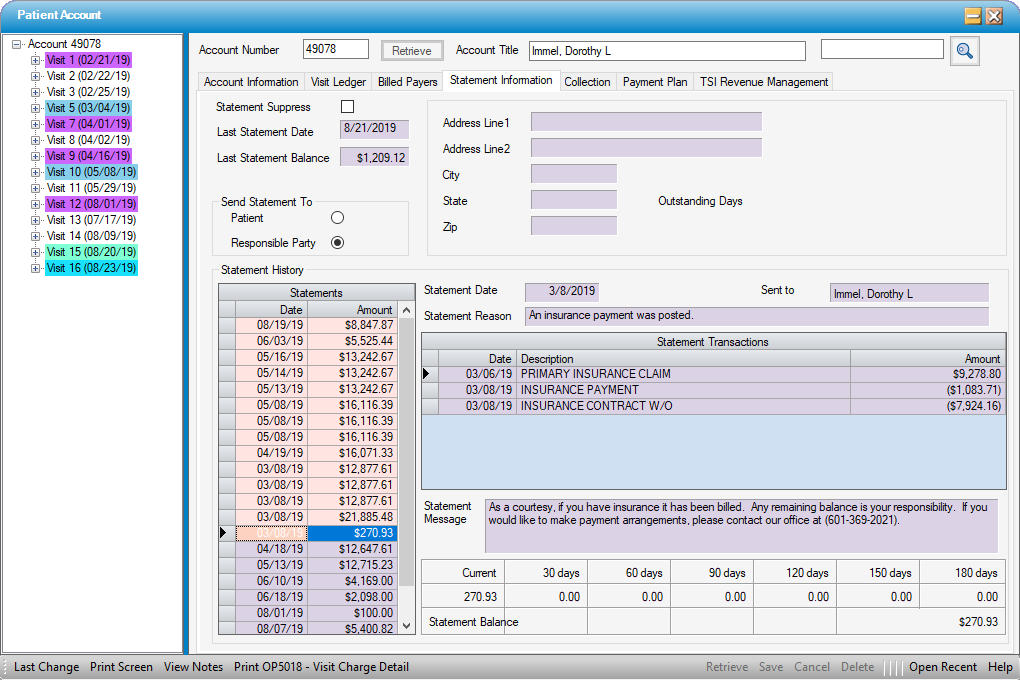Collapse the Account 49078 tree node
Screen dimensions: 1020x680
17,44
